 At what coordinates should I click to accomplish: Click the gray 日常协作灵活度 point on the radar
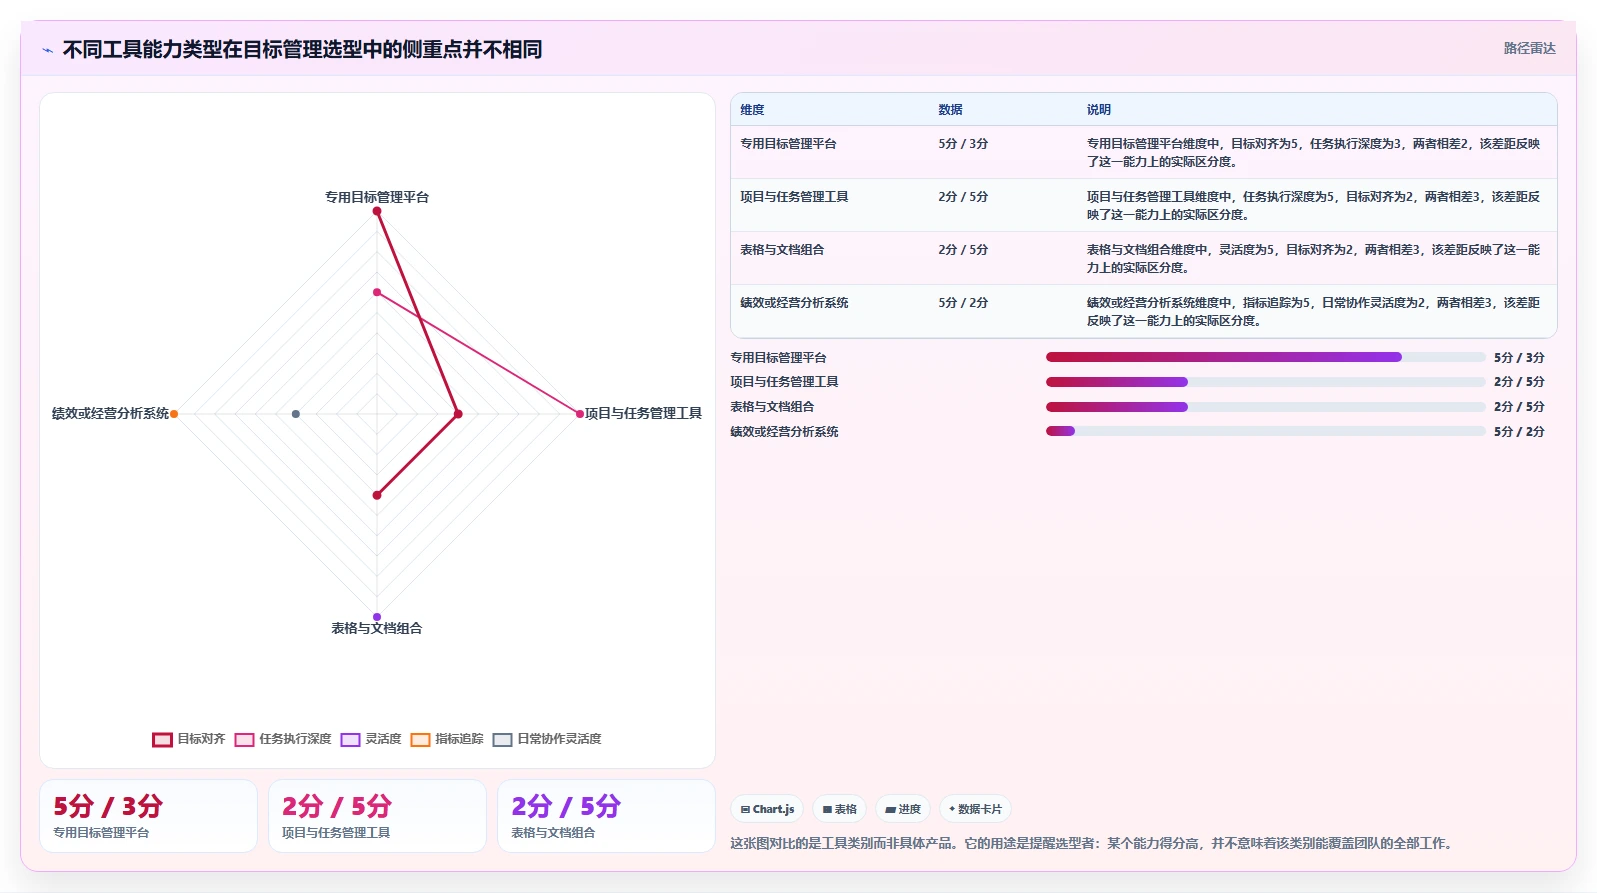click(x=296, y=414)
